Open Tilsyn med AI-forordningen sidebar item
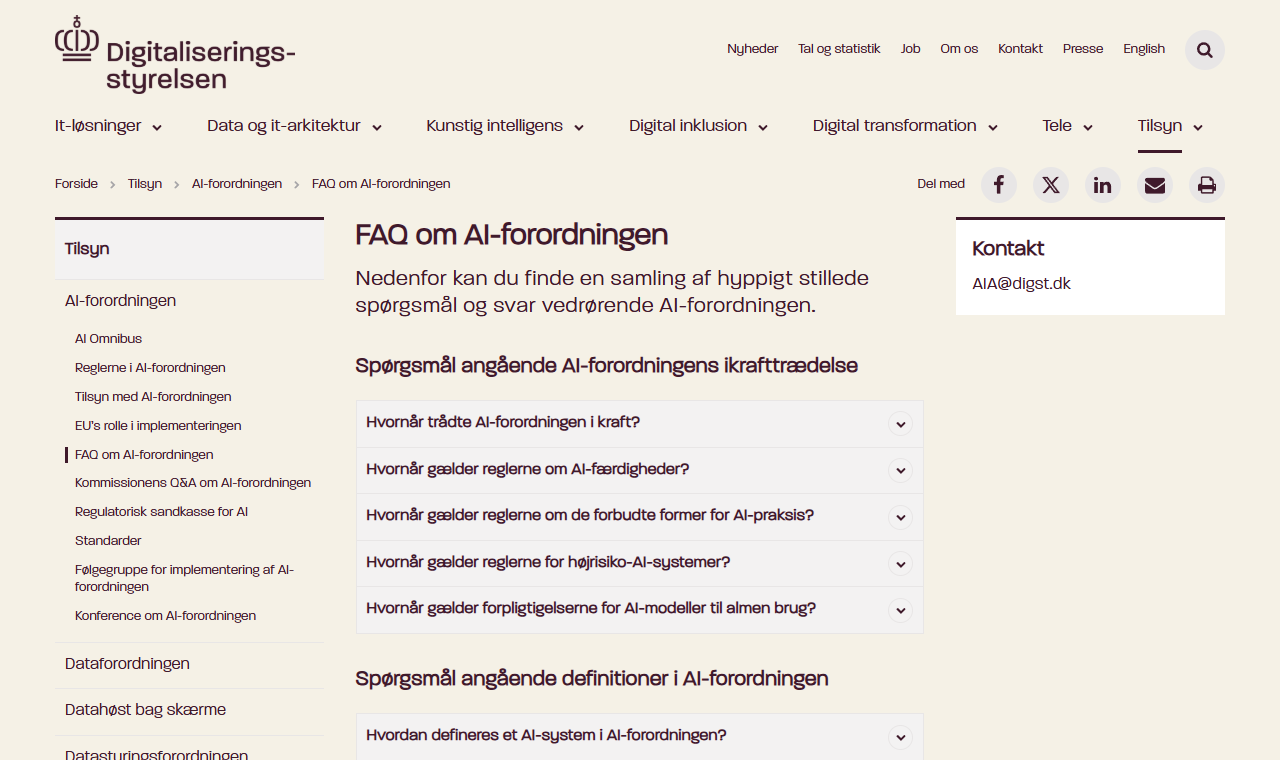Image resolution: width=1280 pixels, height=760 pixels. (153, 397)
